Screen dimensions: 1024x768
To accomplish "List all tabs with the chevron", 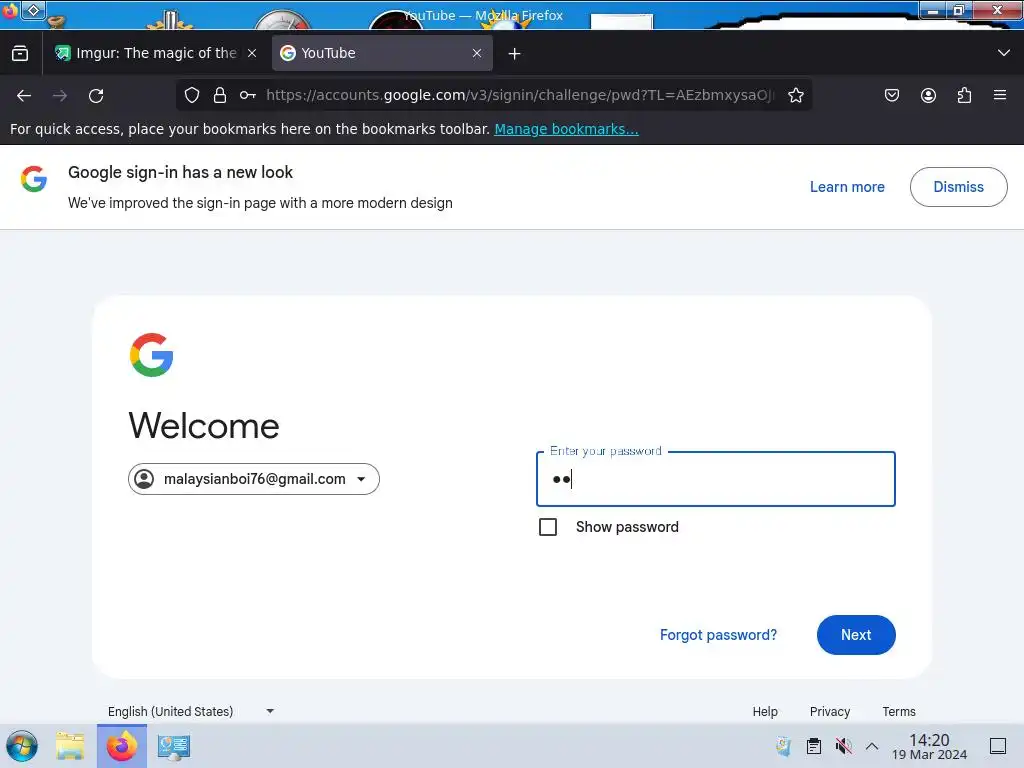I will coord(1004,53).
